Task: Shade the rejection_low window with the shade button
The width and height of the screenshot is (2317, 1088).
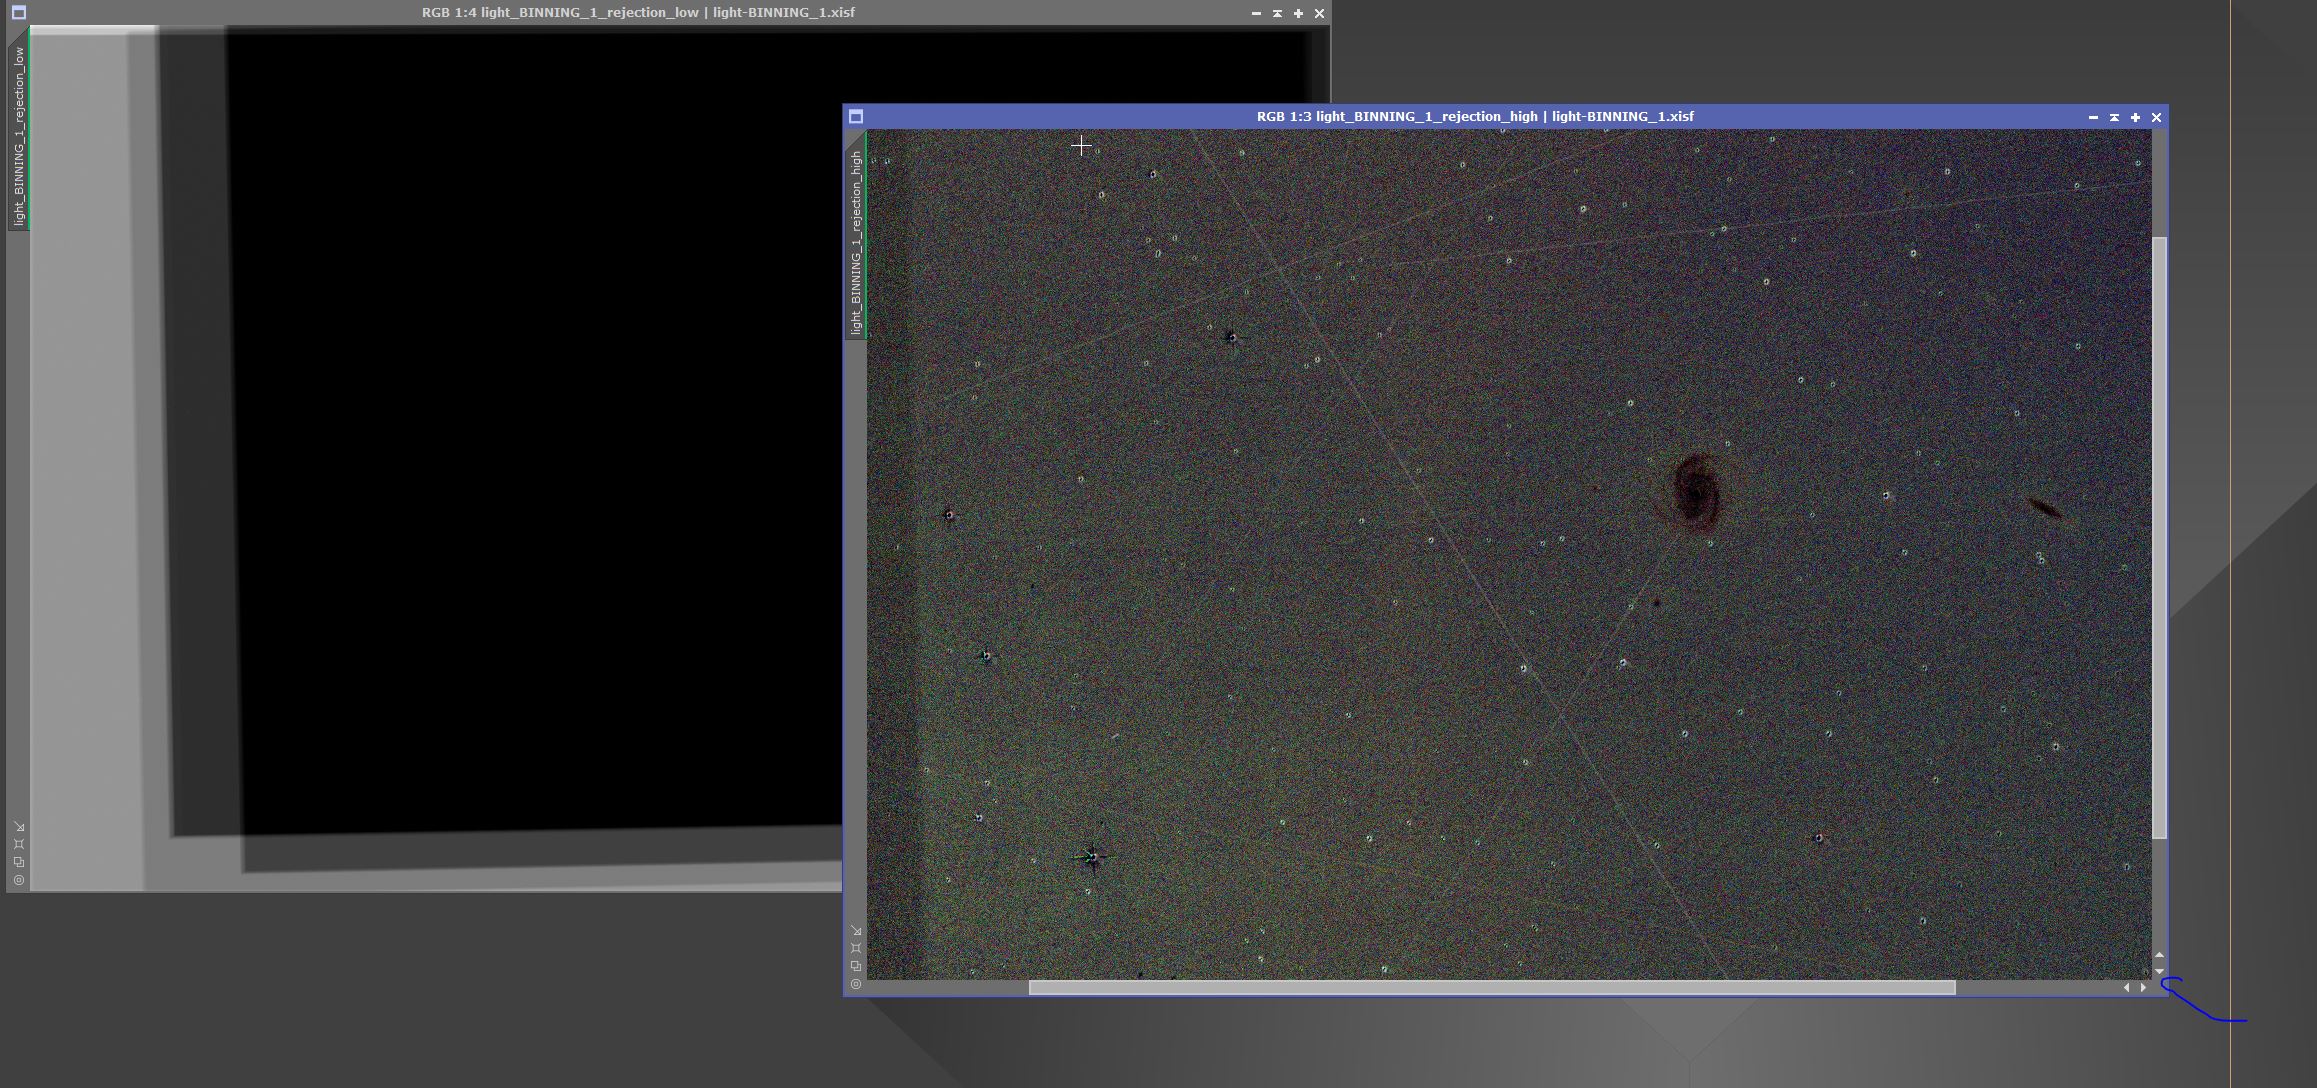Action: 1277,13
